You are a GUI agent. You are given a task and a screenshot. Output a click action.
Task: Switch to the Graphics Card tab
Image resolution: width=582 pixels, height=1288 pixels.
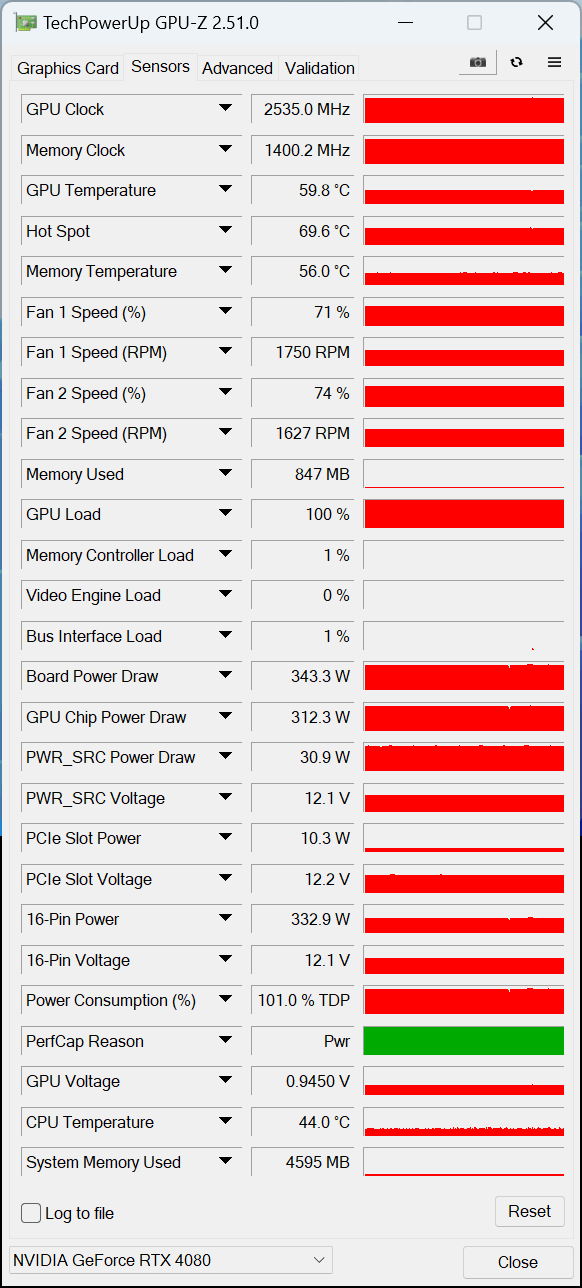[x=68, y=68]
